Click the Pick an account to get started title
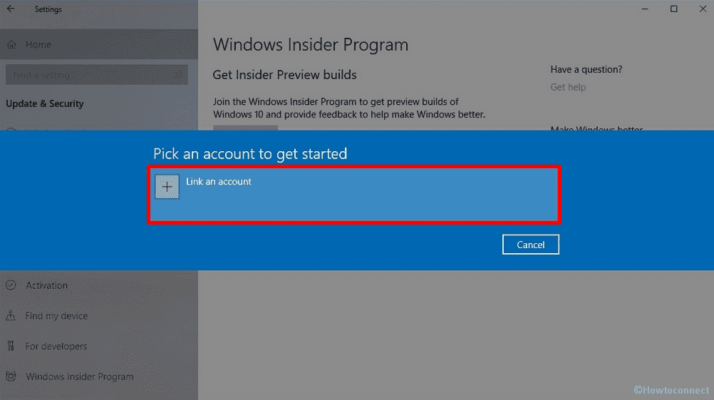This screenshot has height=400, width=714. pyautogui.click(x=250, y=154)
